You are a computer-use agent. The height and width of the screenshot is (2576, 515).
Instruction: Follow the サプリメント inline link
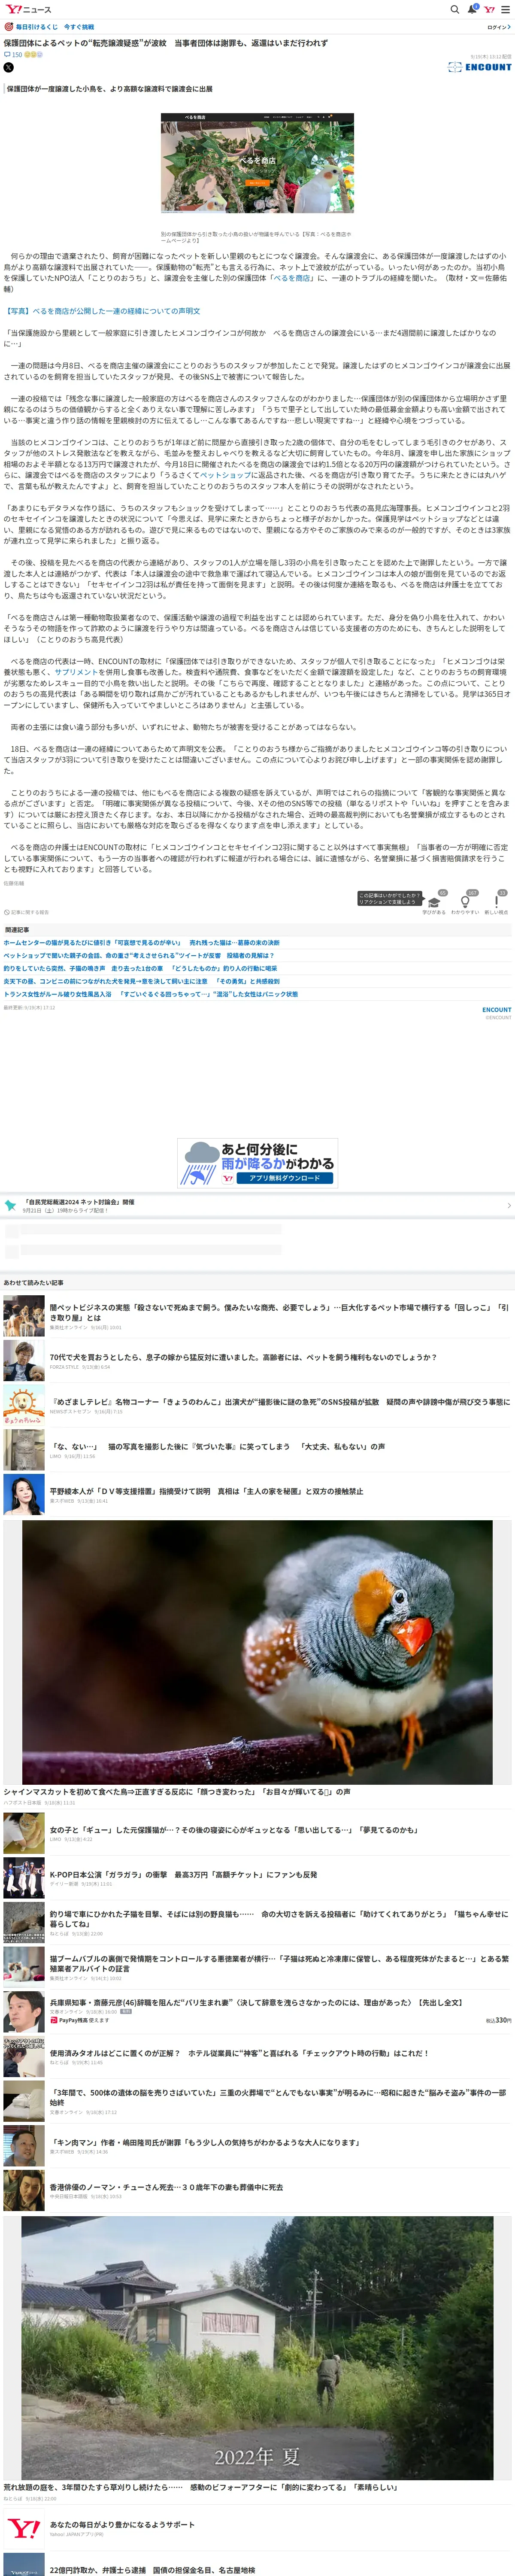(x=77, y=672)
